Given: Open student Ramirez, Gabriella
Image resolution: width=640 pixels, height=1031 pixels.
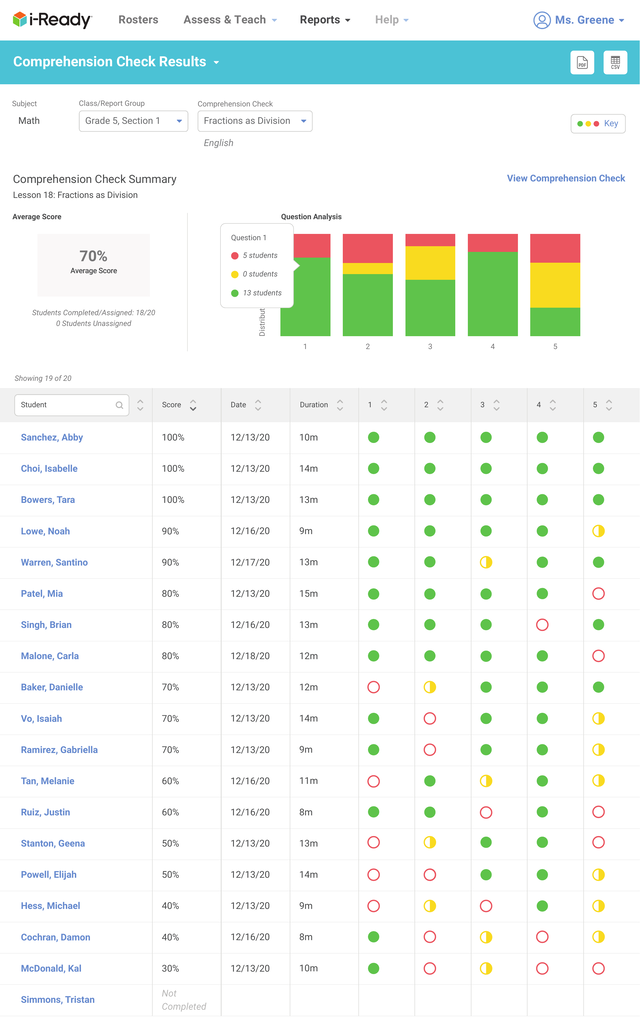Looking at the screenshot, I should pyautogui.click(x=59, y=750).
